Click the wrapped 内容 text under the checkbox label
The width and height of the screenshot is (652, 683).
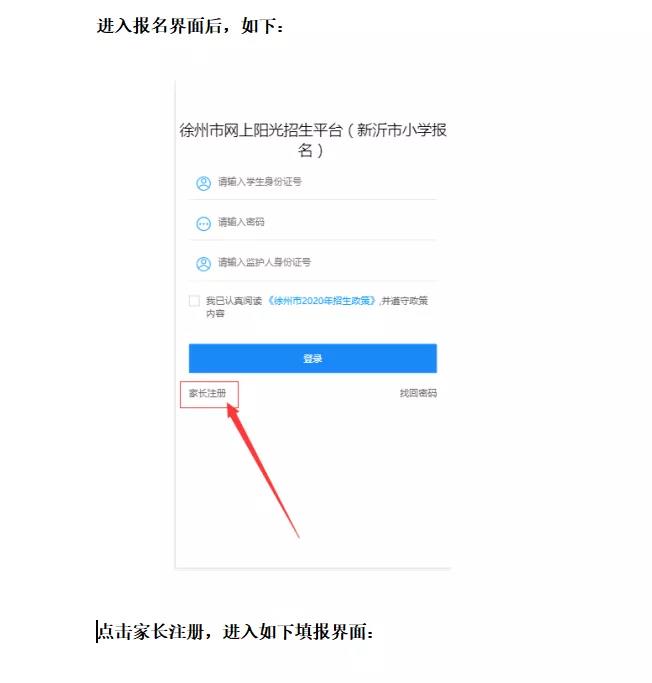coord(215,314)
